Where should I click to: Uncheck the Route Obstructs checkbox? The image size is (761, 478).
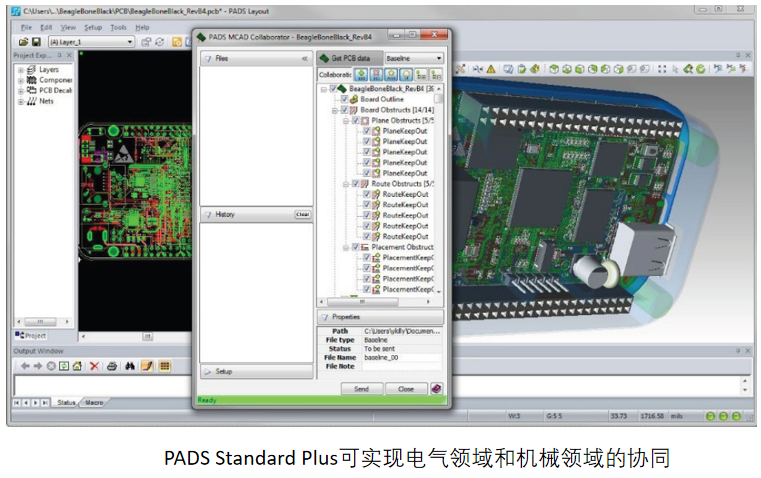356,184
